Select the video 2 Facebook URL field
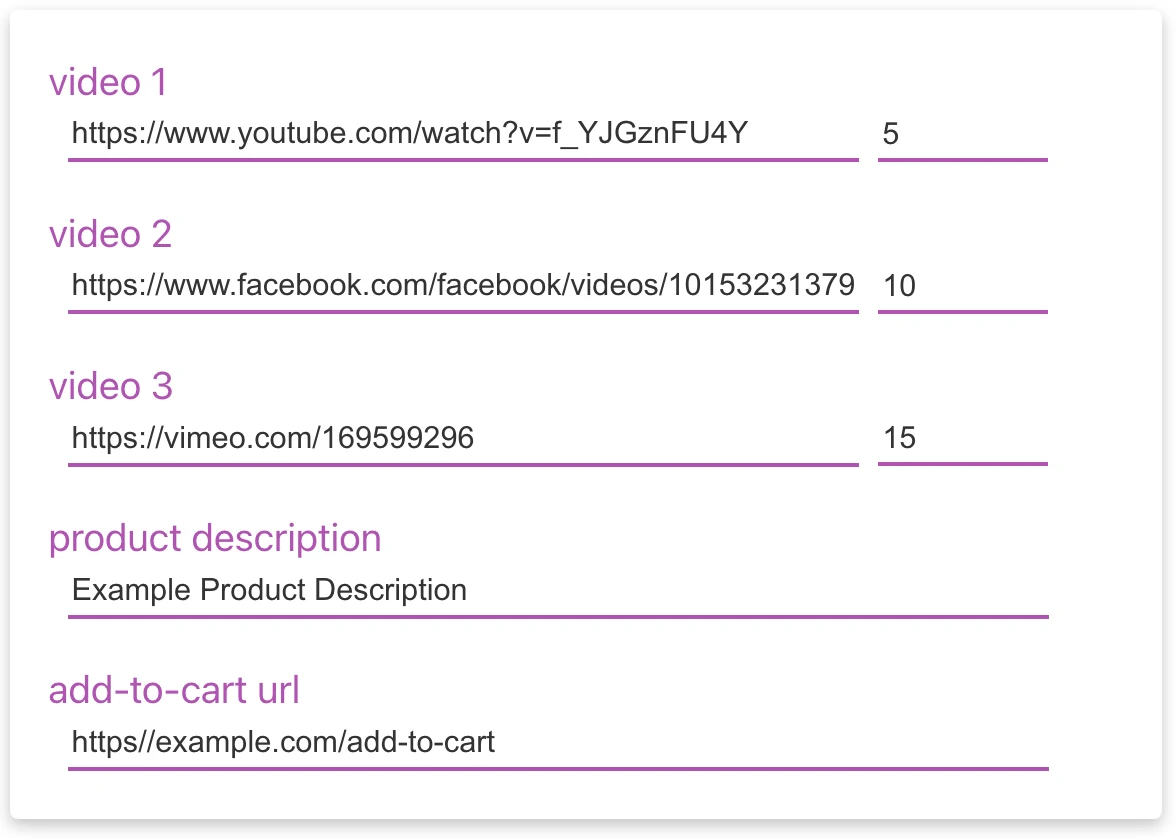 pos(462,286)
